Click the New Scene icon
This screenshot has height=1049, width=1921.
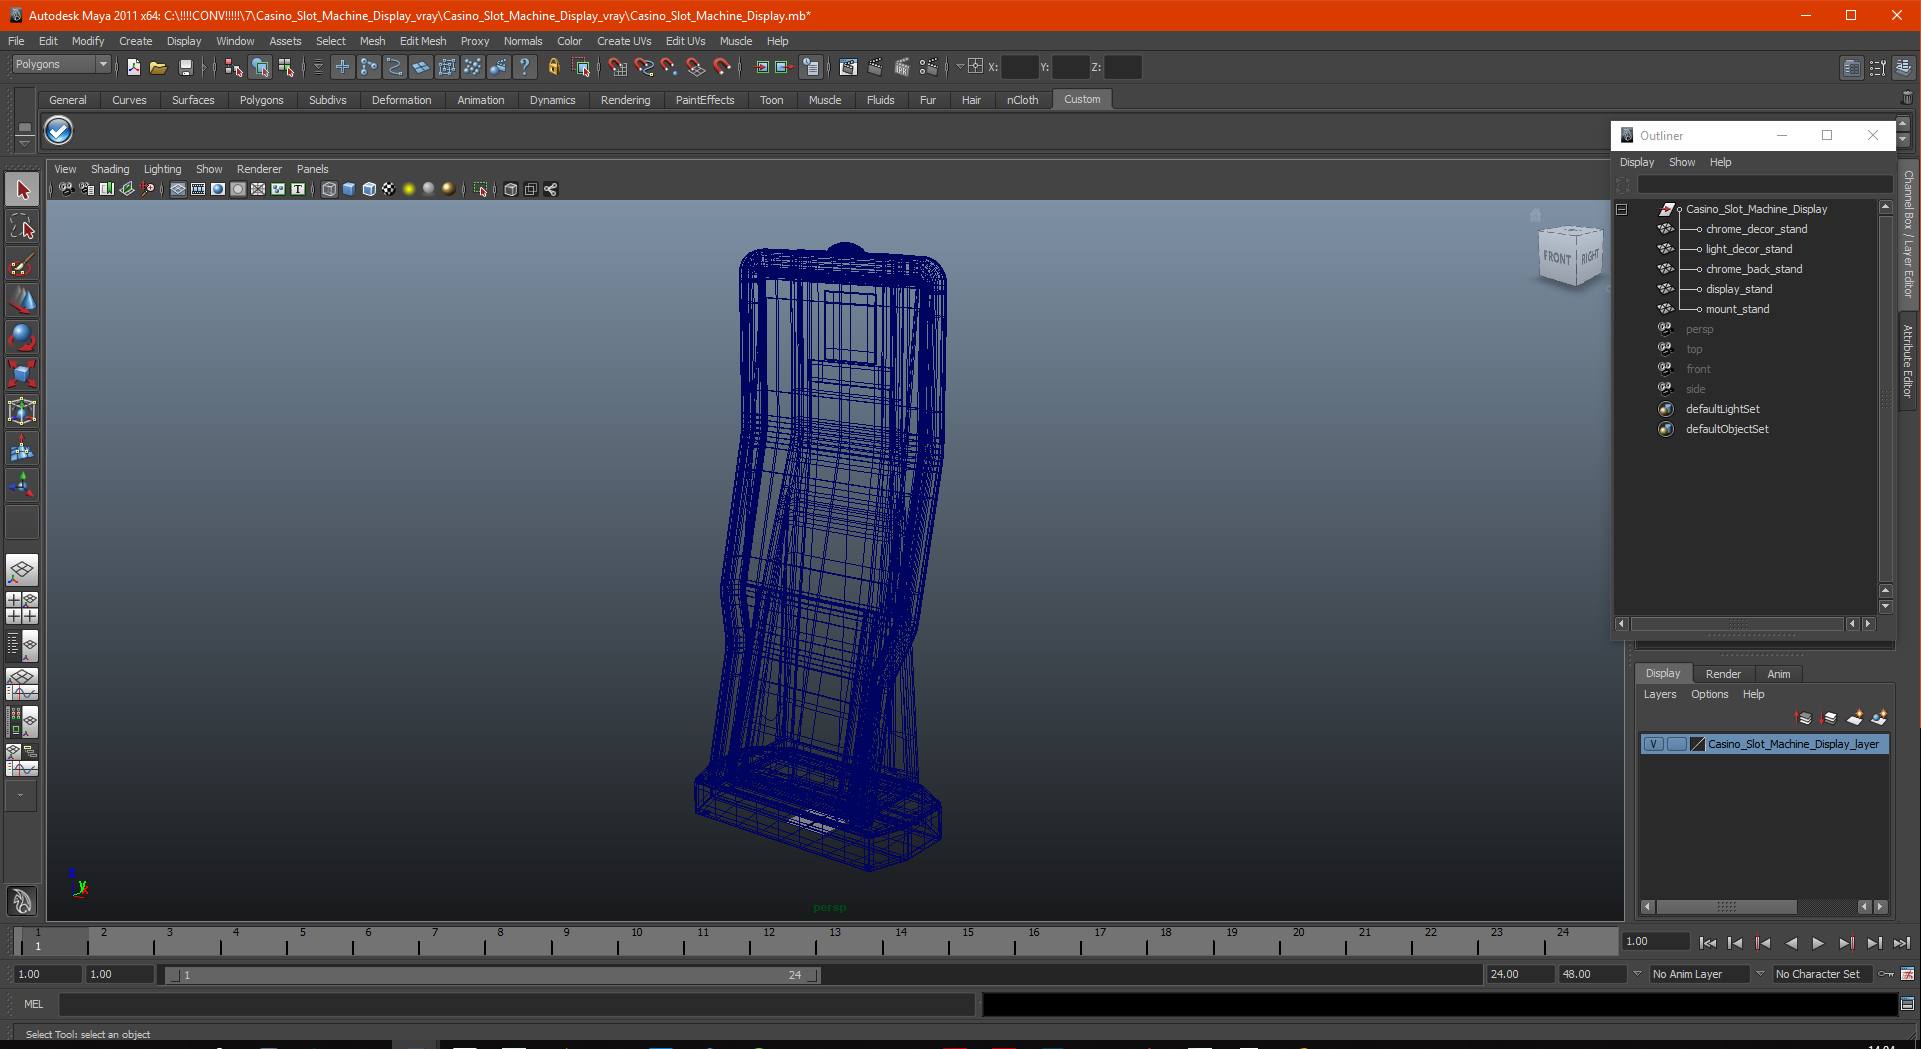click(x=133, y=67)
